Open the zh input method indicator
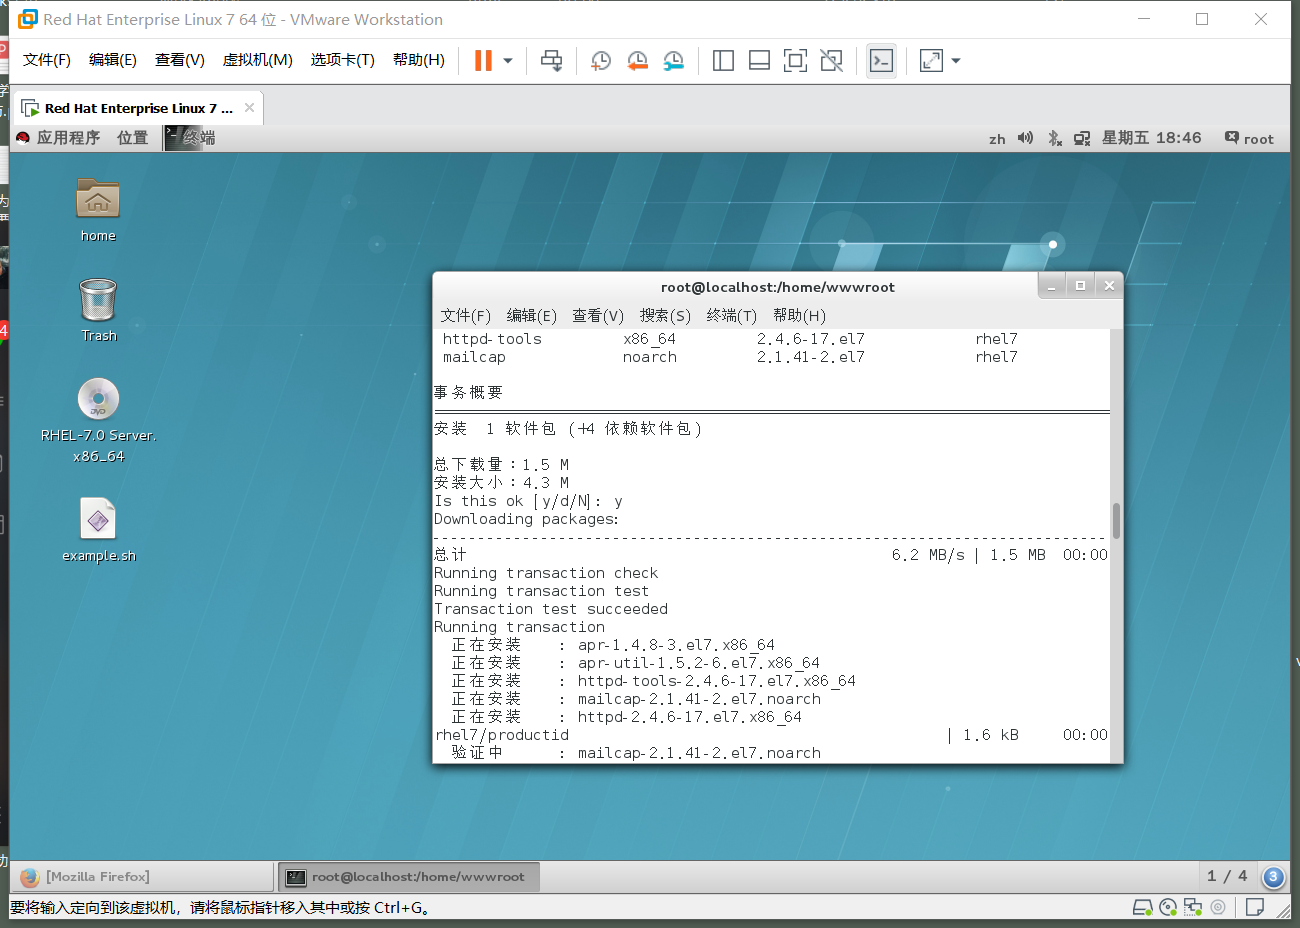This screenshot has width=1300, height=928. 997,139
